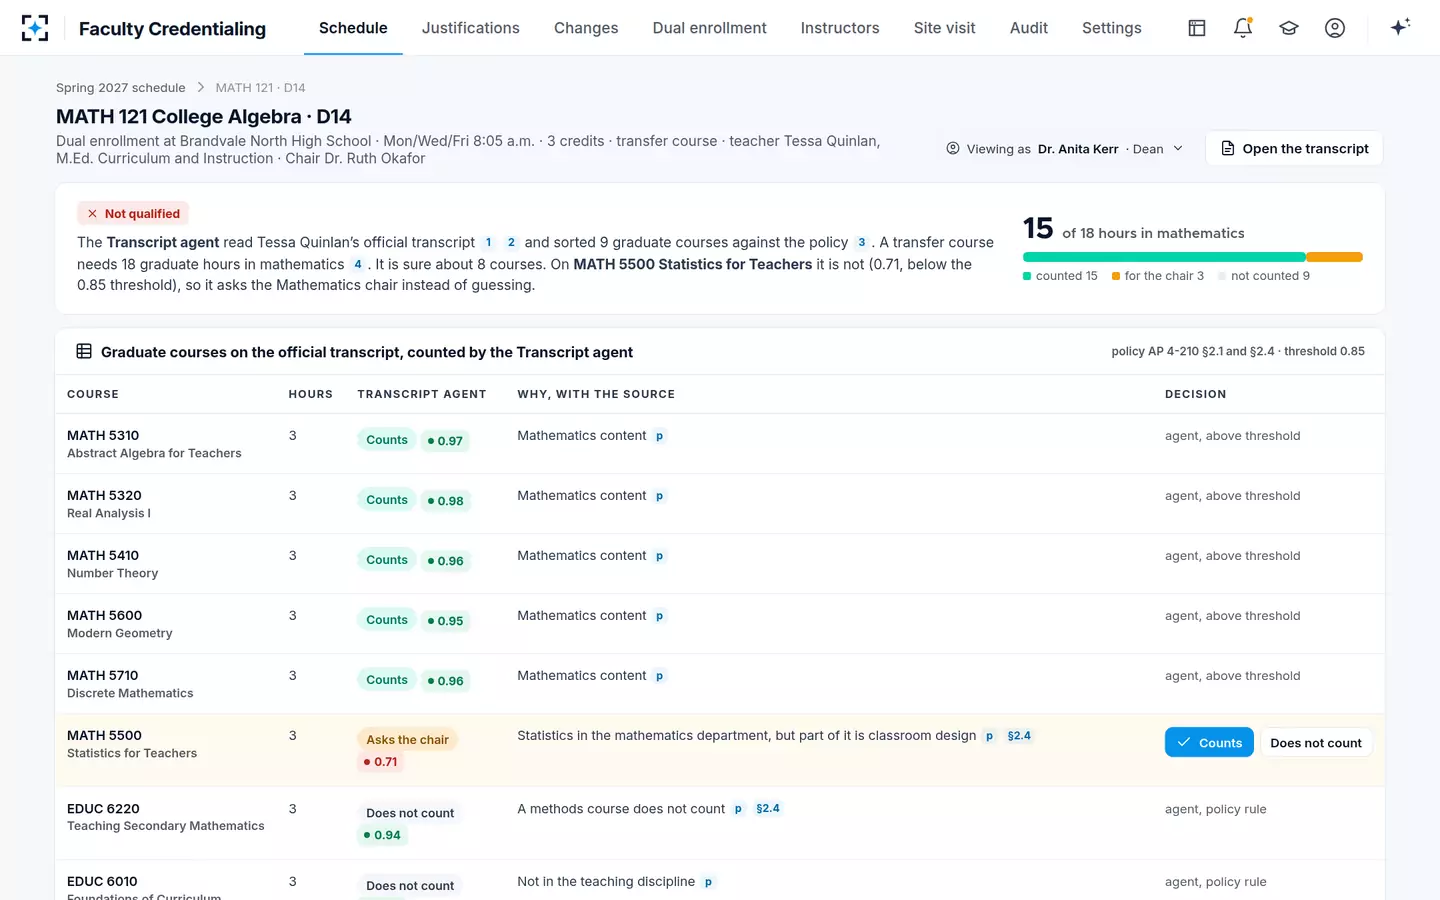Open the transcript button
1440x900 pixels.
pyautogui.click(x=1294, y=148)
